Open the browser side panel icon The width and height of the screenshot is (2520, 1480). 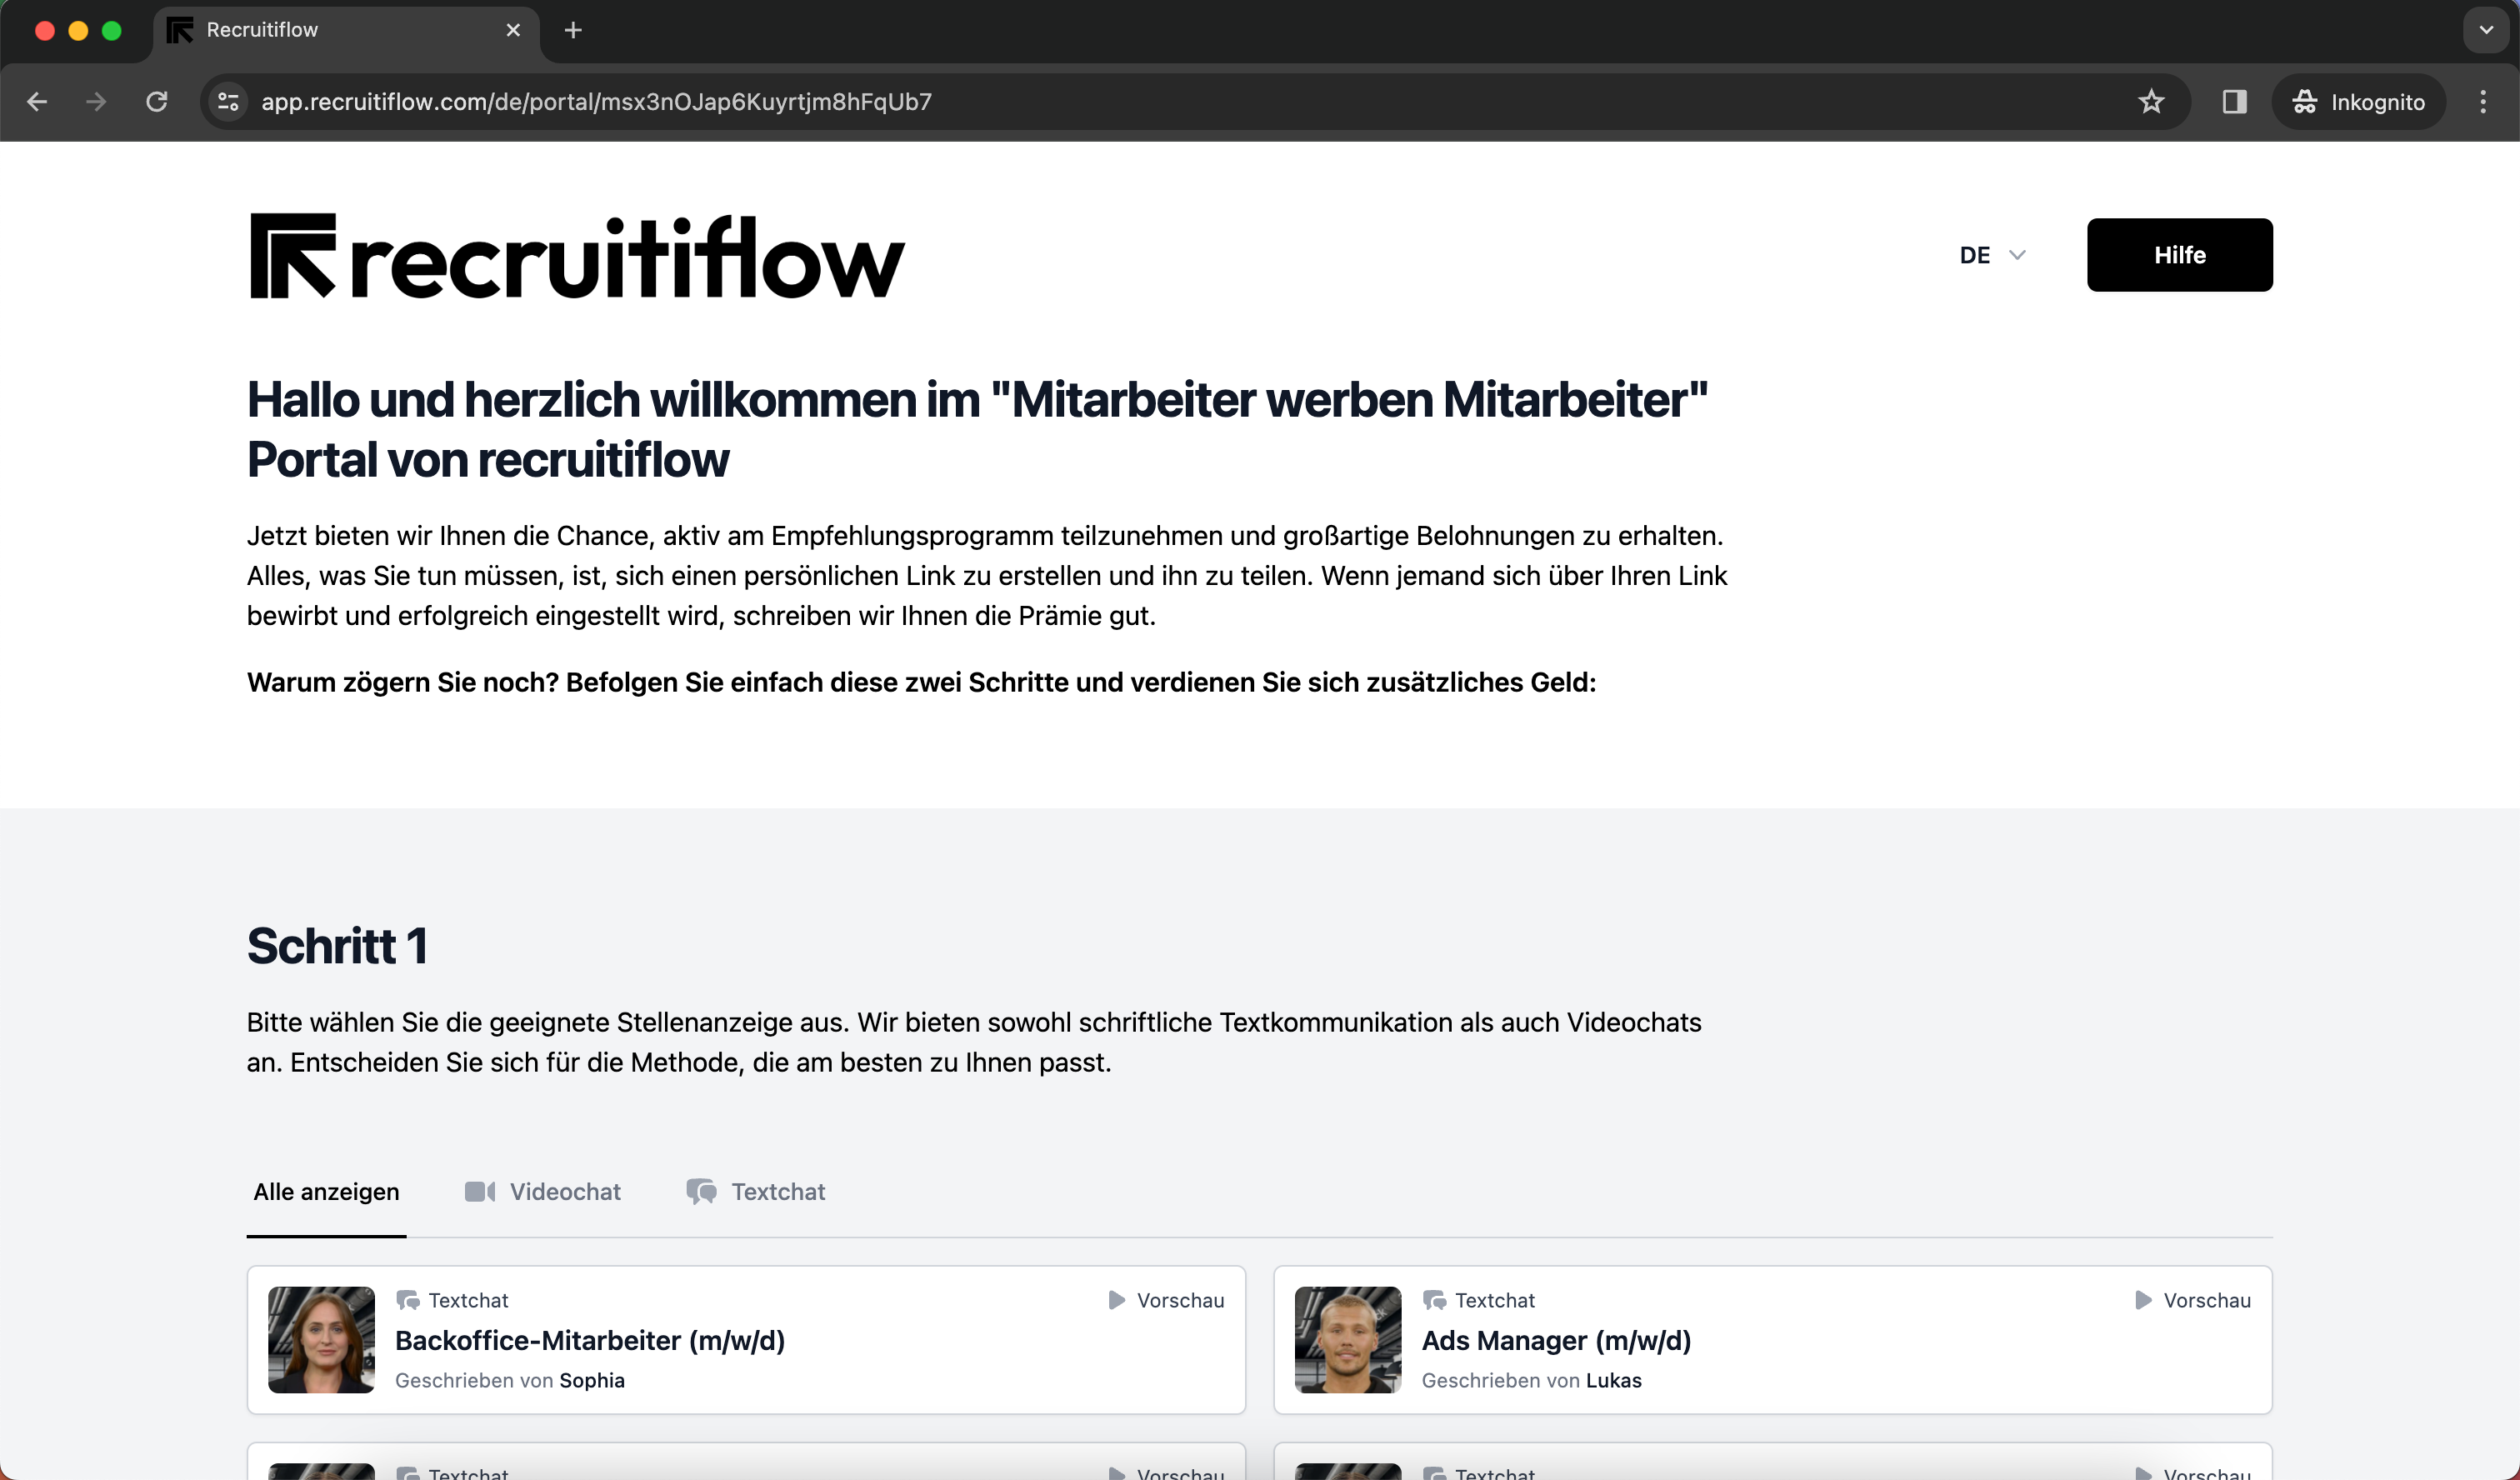tap(2233, 101)
